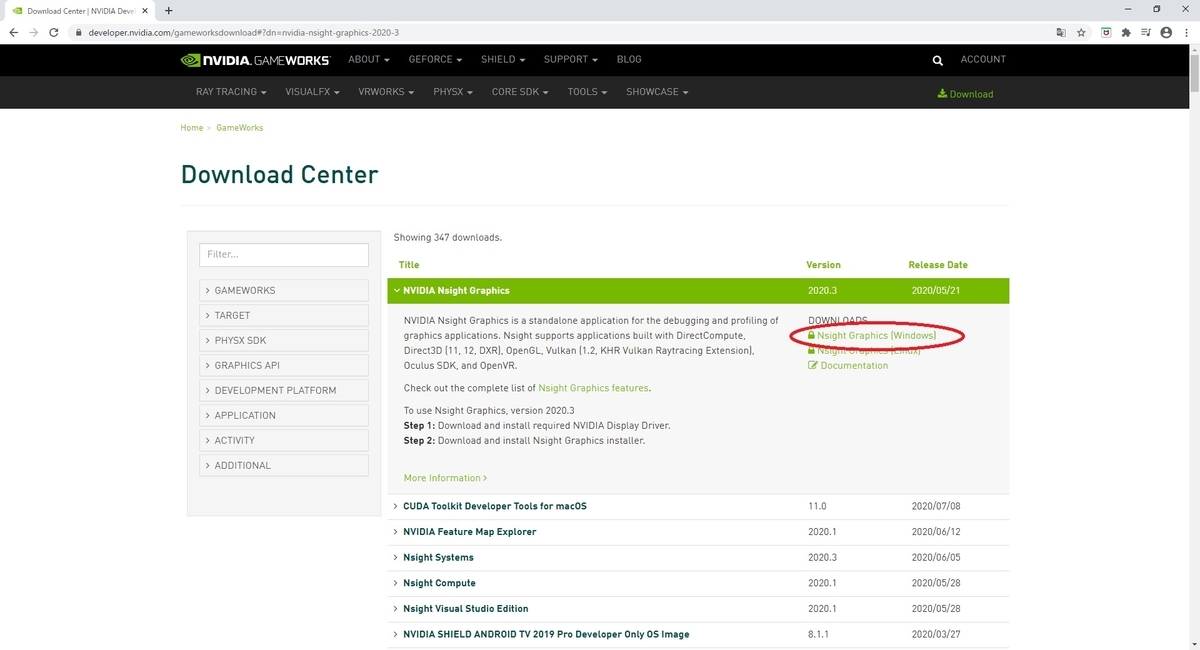Open the Nsight Graphics Documentation link

pyautogui.click(x=848, y=366)
